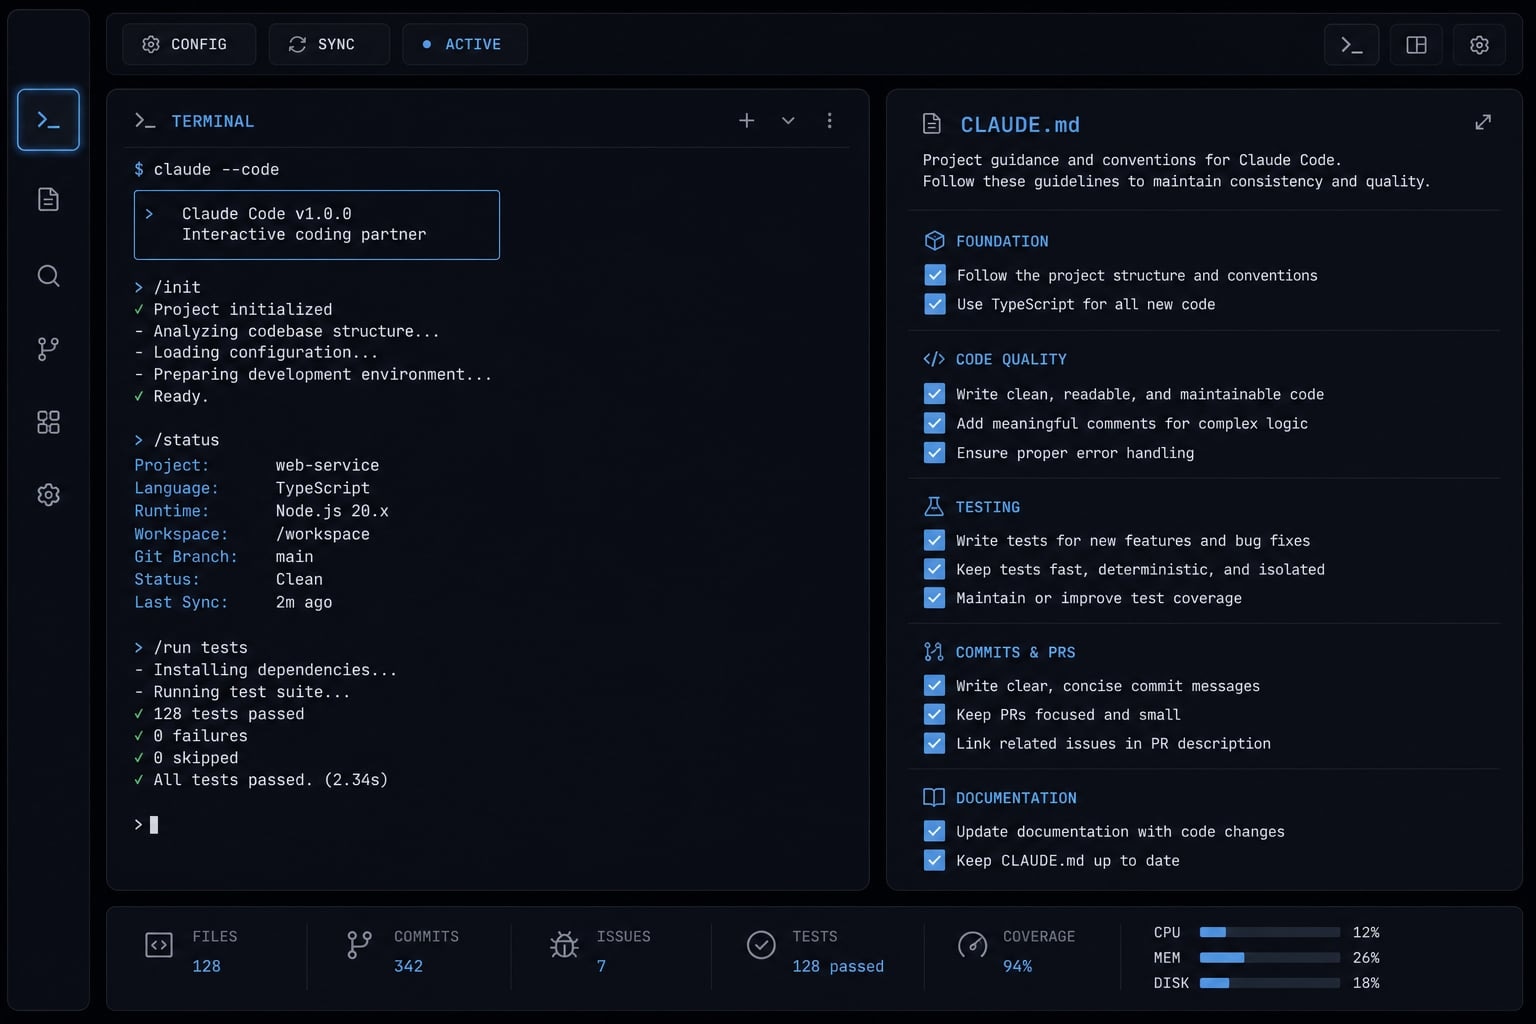Click the issues count '7'
Image resolution: width=1536 pixels, height=1024 pixels.
[x=601, y=966]
